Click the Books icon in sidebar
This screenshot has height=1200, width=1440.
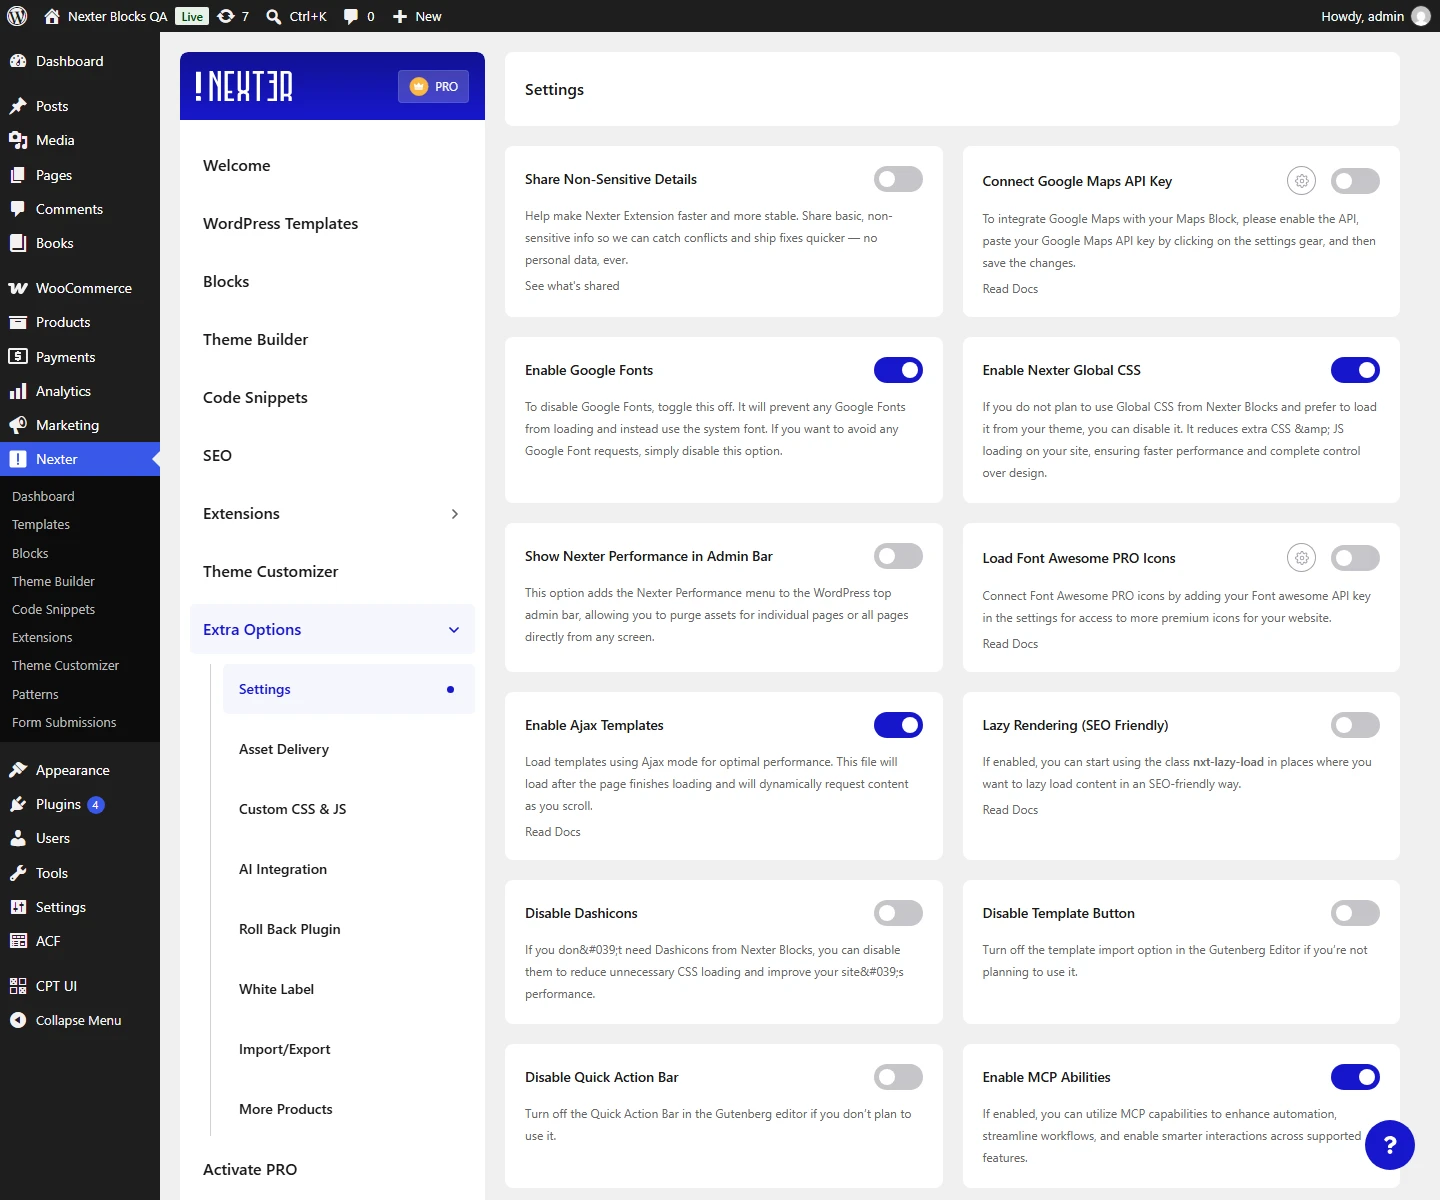click(x=18, y=243)
